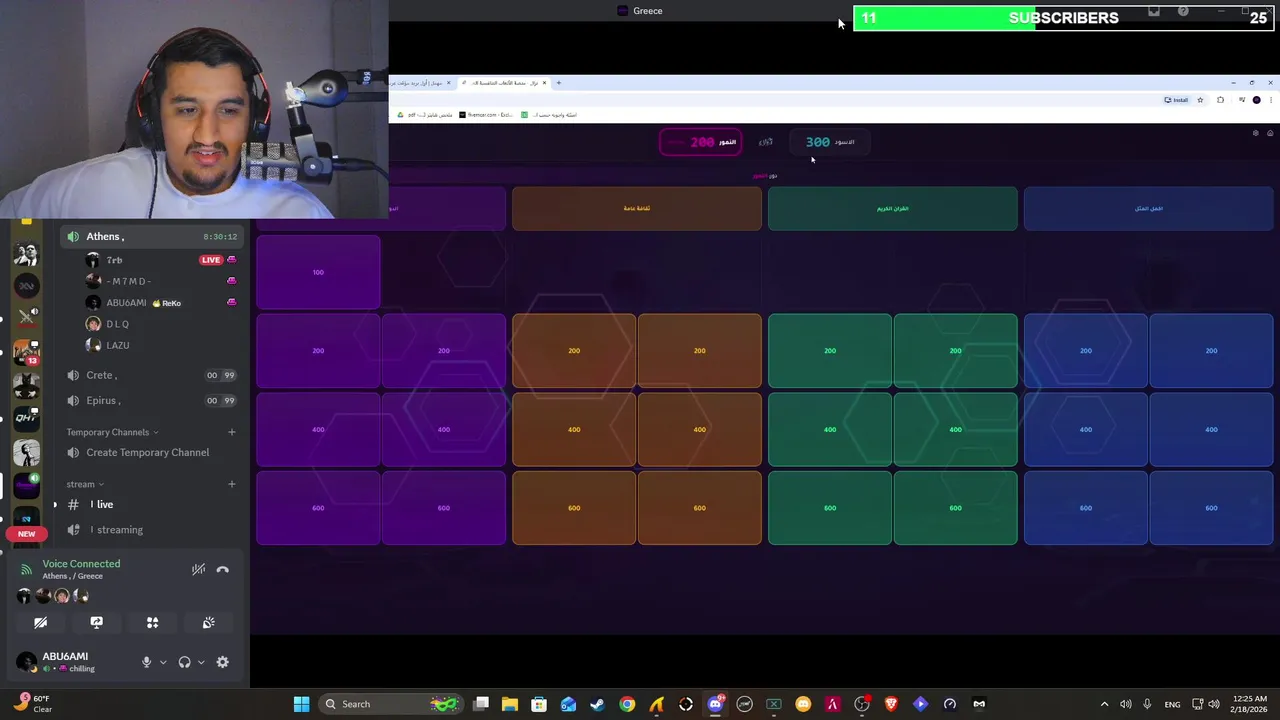
Task: Click the NEW unread servers indicator
Action: tap(26, 533)
